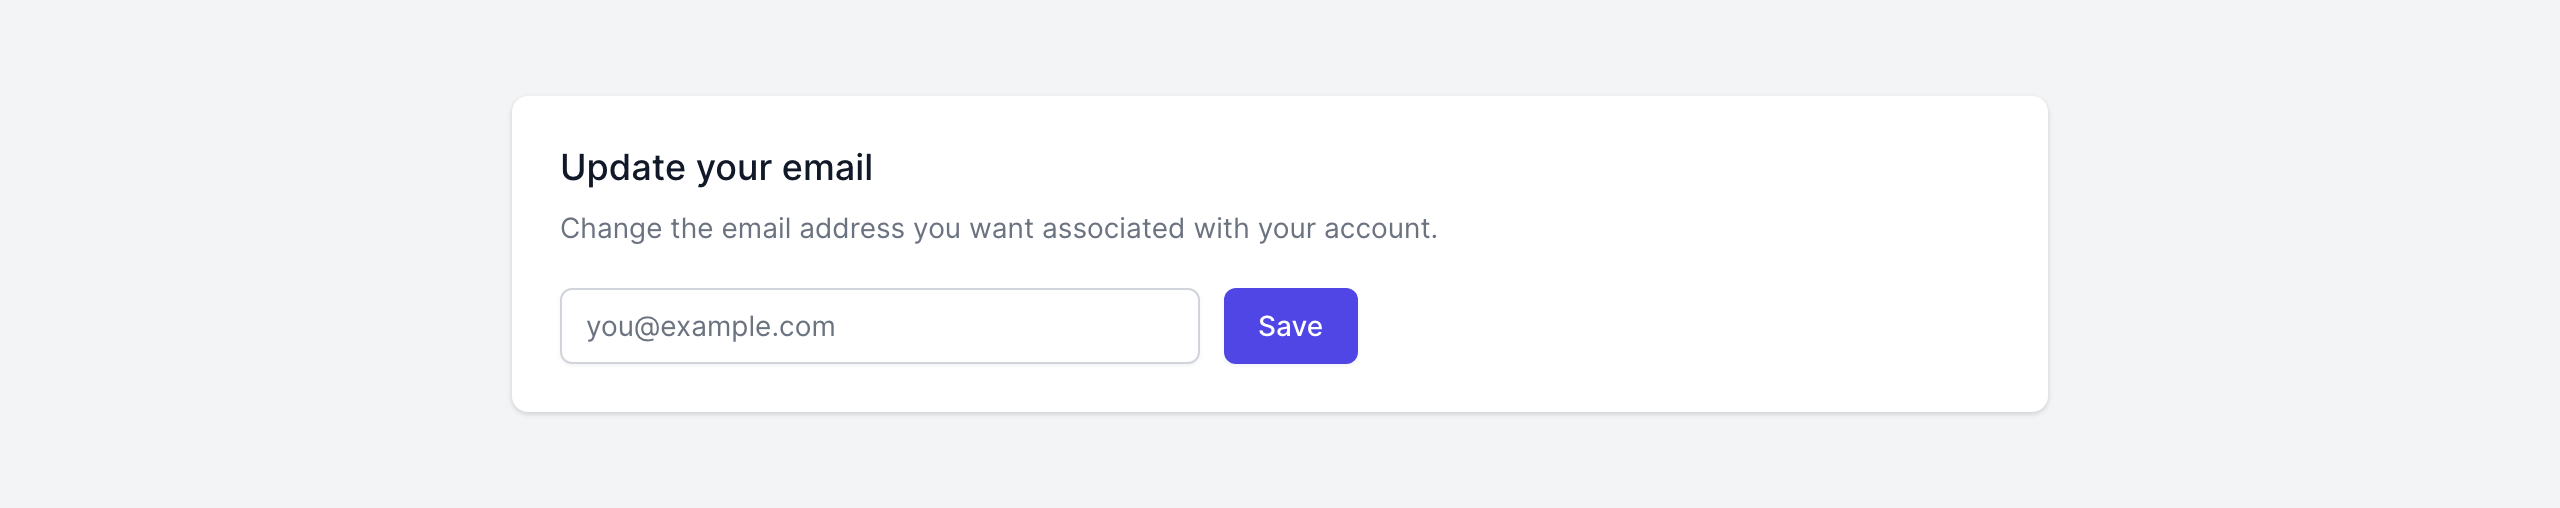Click the gray page background outside card
Image resolution: width=2560 pixels, height=508 pixels.
tap(250, 250)
